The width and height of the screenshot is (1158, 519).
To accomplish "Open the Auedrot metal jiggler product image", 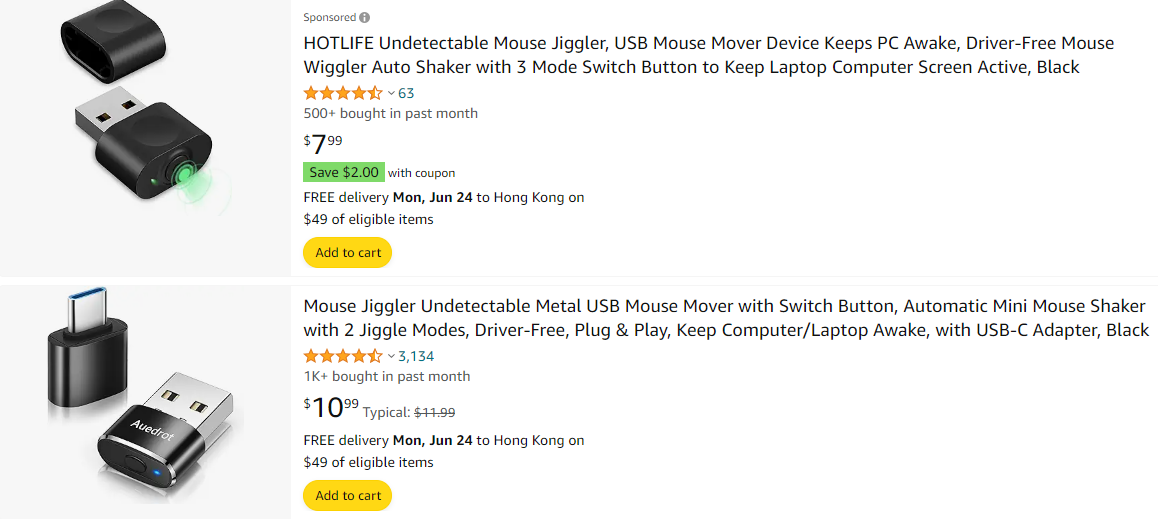I will pos(145,400).
